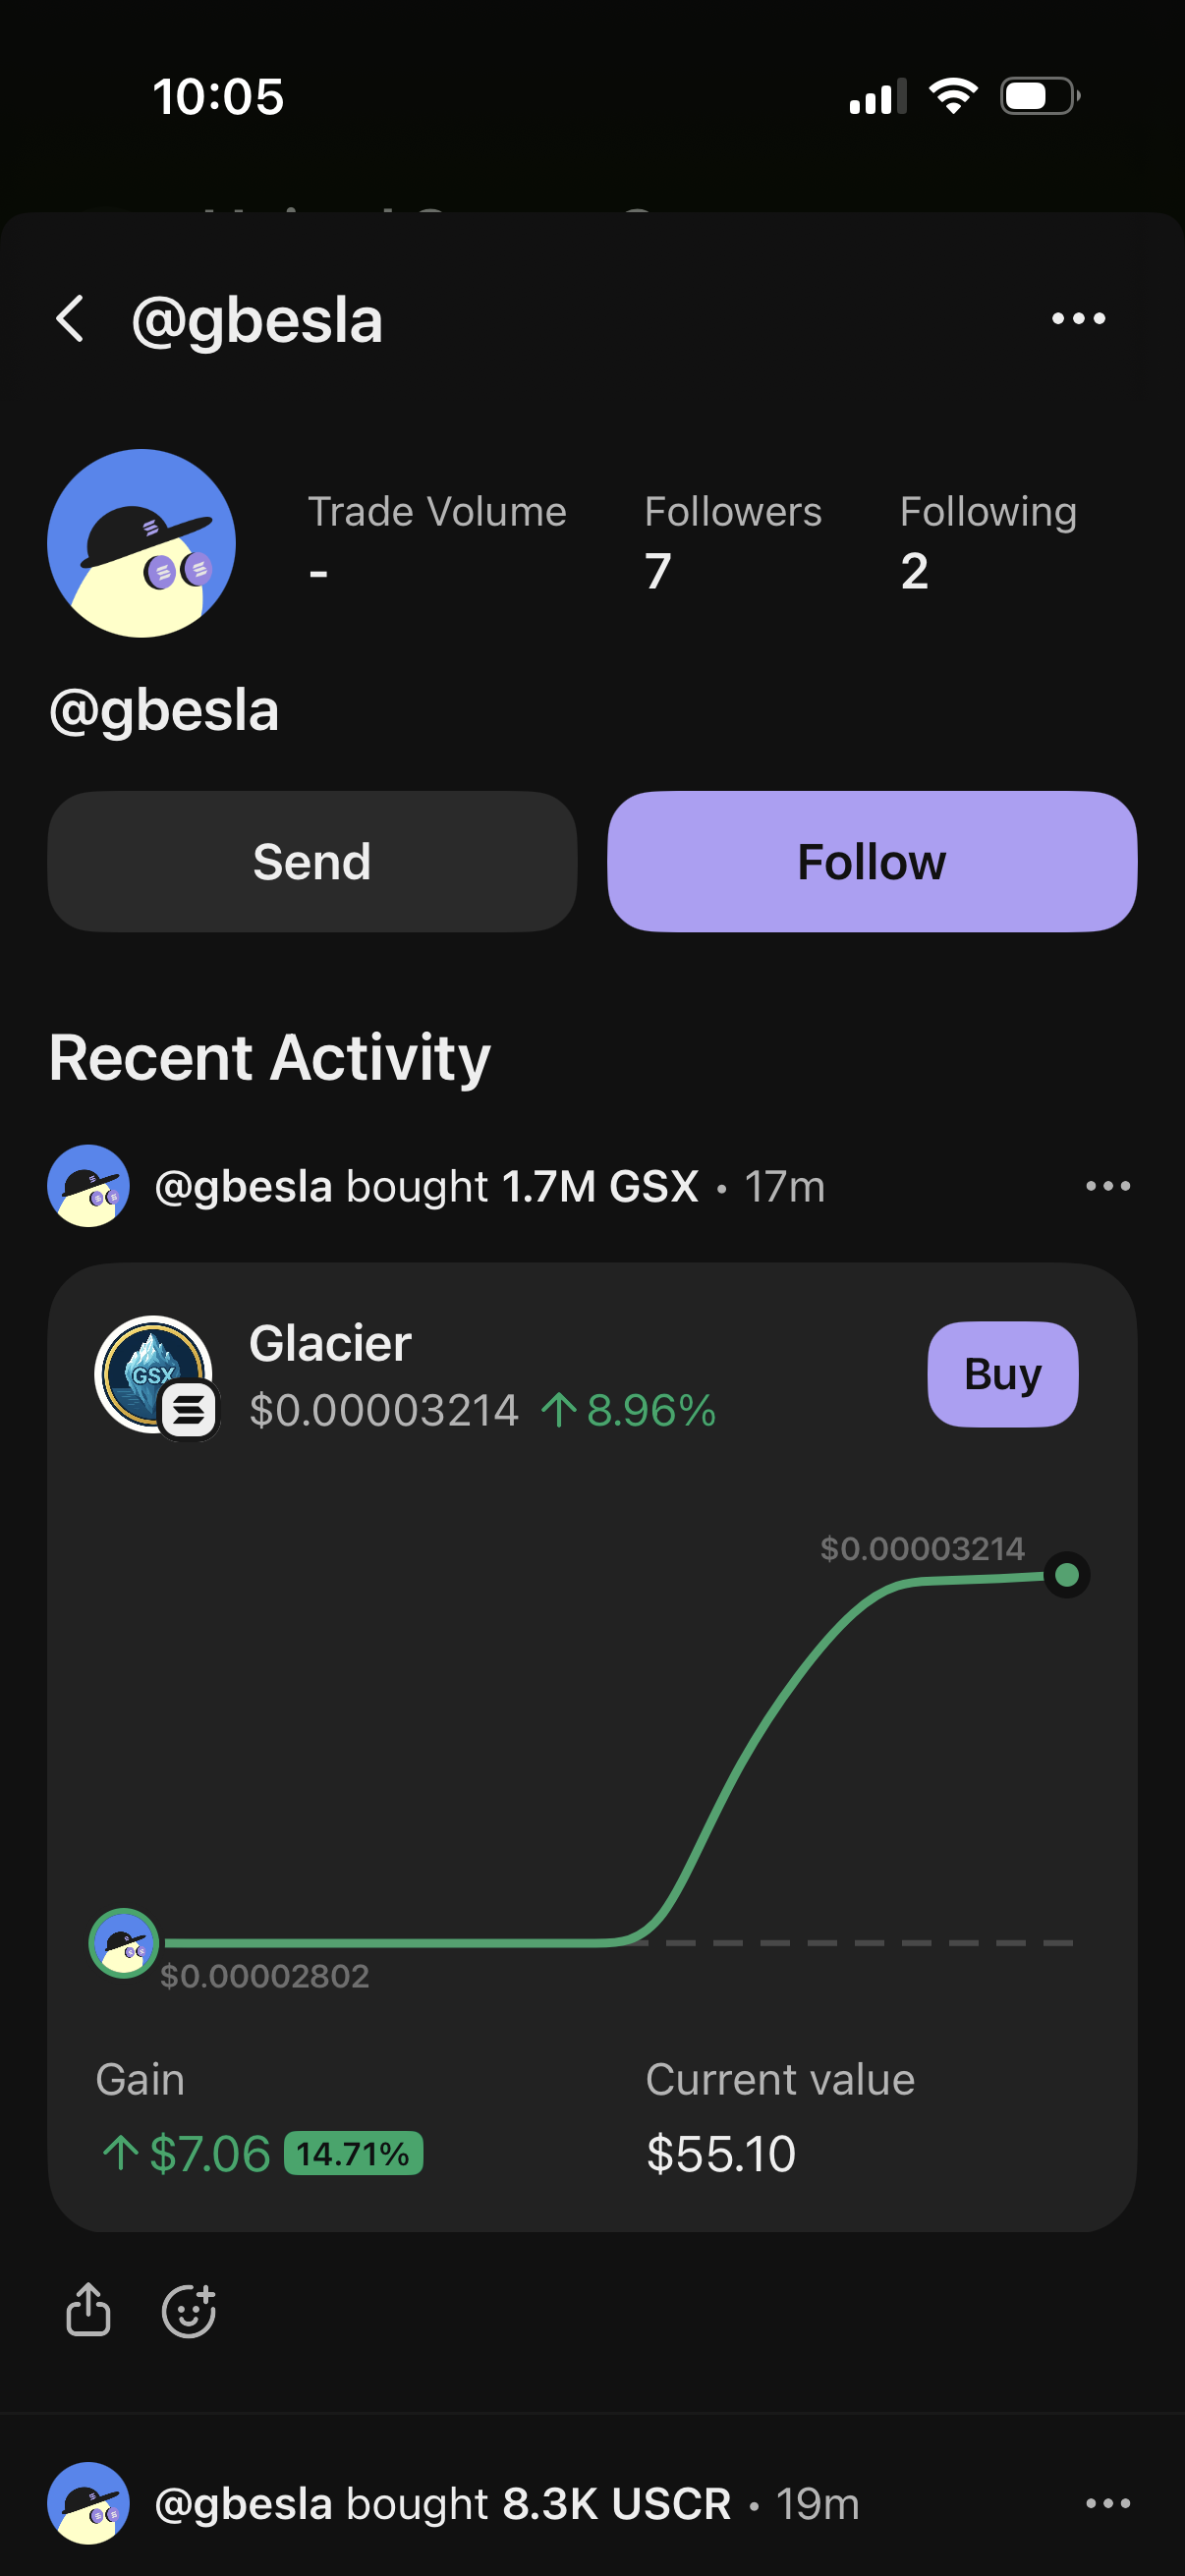Open the Followers count list
Viewport: 1185px width, 2576px height.
point(732,543)
